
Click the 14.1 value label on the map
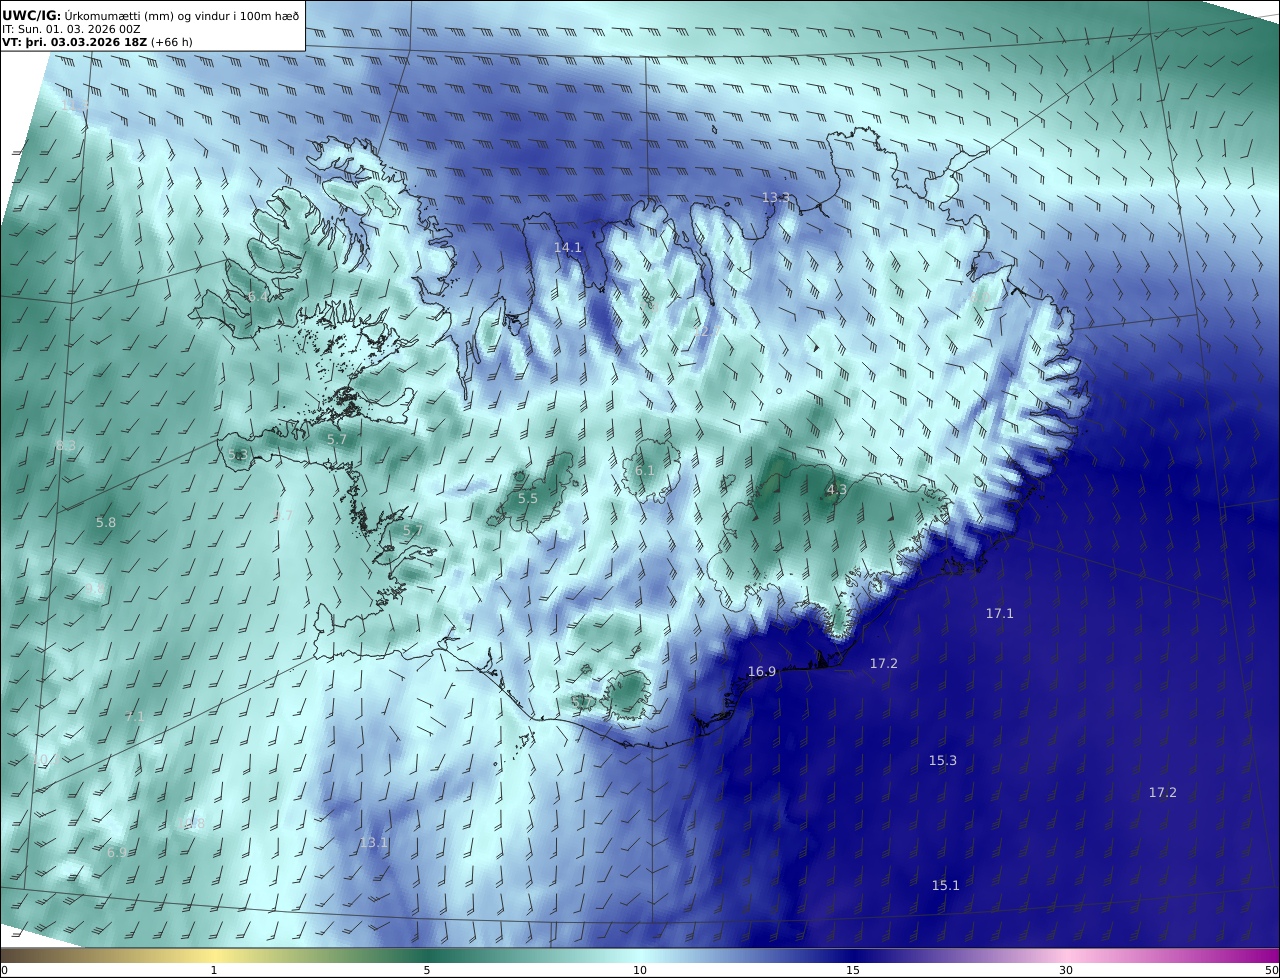(x=567, y=247)
